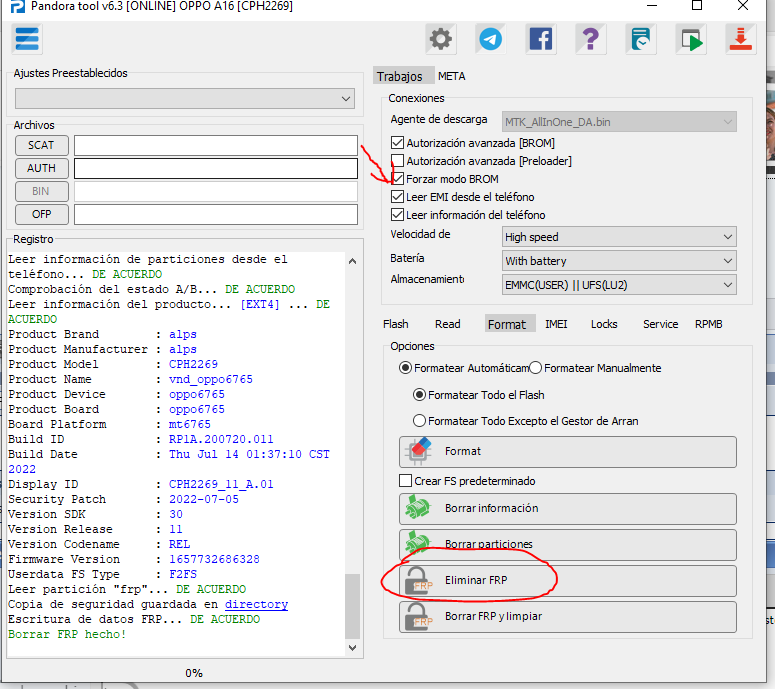The width and height of the screenshot is (775, 689).
Task: Click the SCAT file path field
Action: (x=215, y=145)
